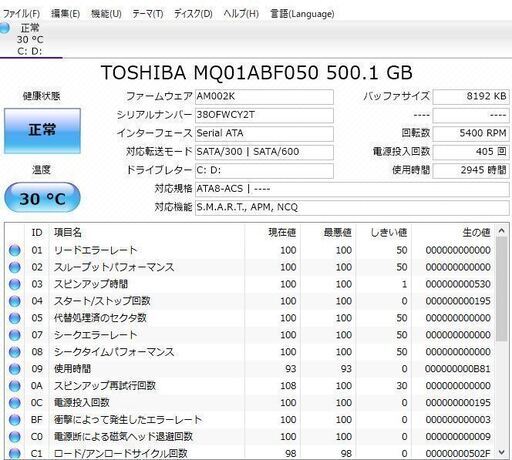Click raw value 000000000009
Viewport: 512px width, 460px height.
(458, 437)
